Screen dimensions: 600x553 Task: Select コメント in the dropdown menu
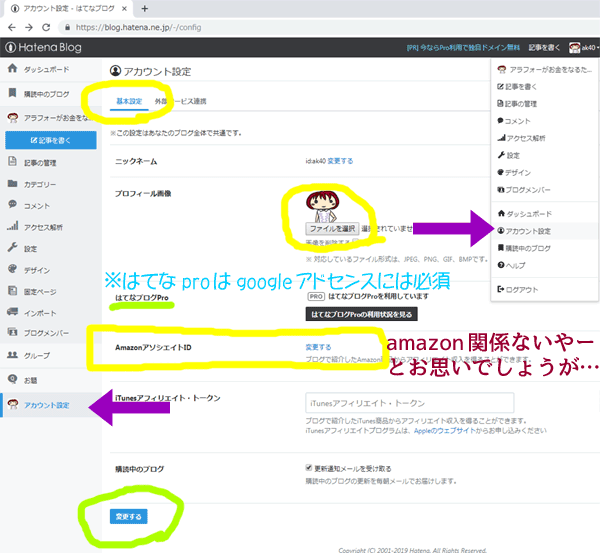click(545, 121)
